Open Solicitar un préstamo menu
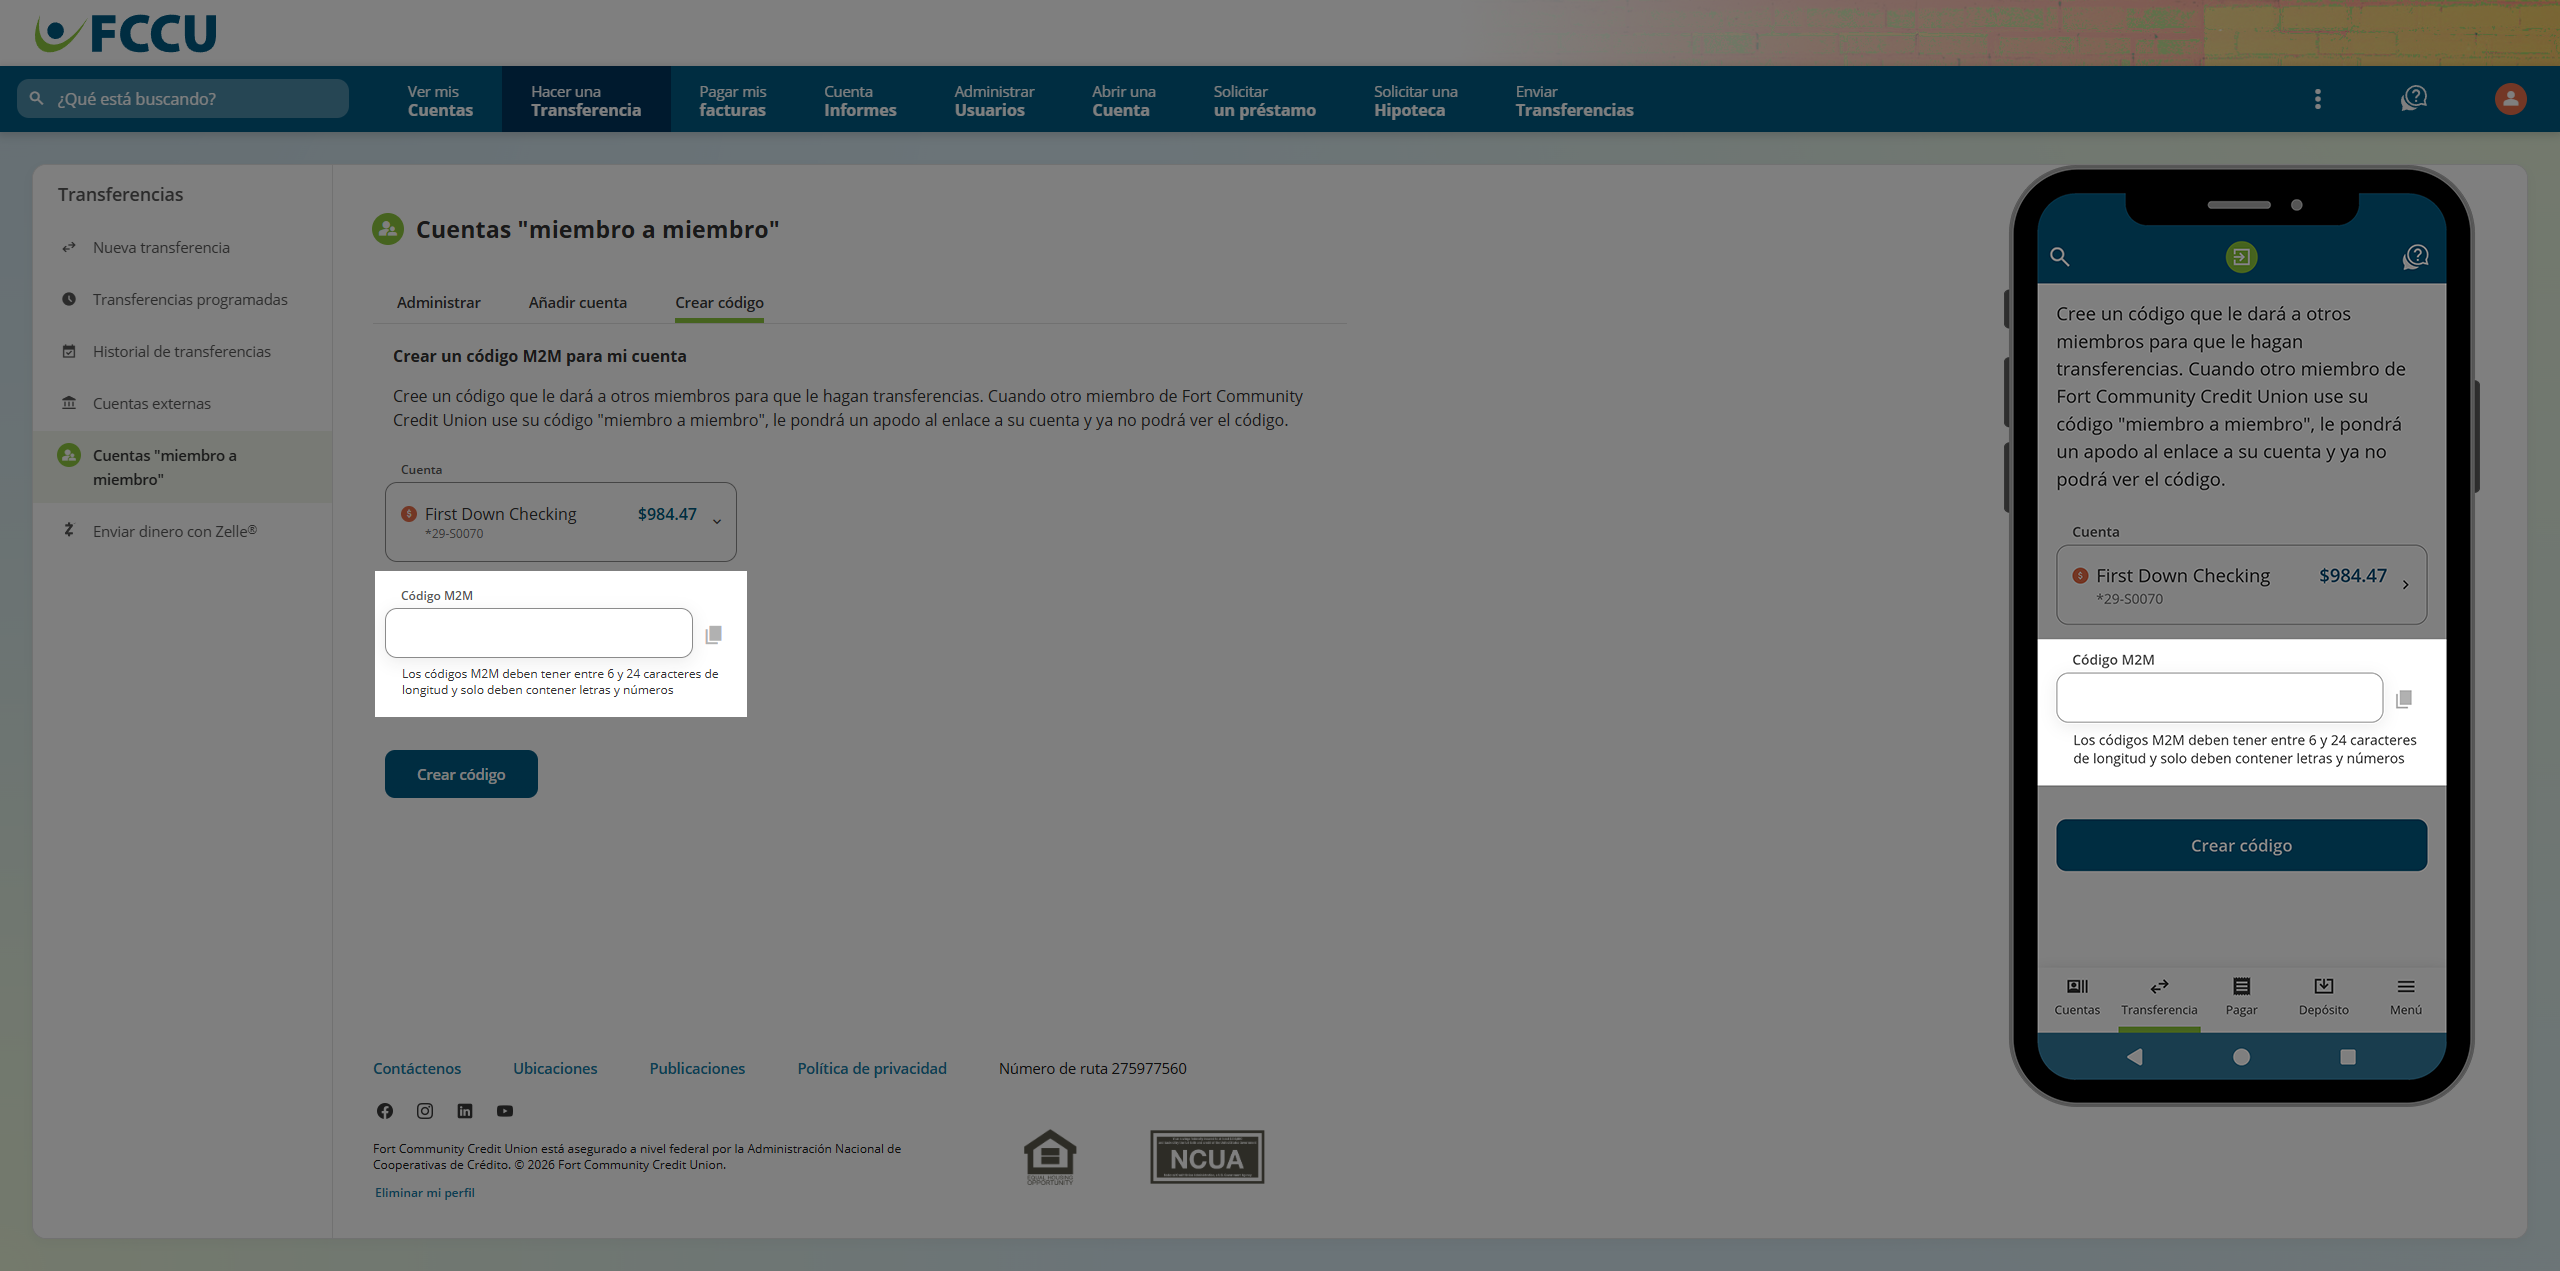This screenshot has height=1271, width=2560. tap(1265, 99)
